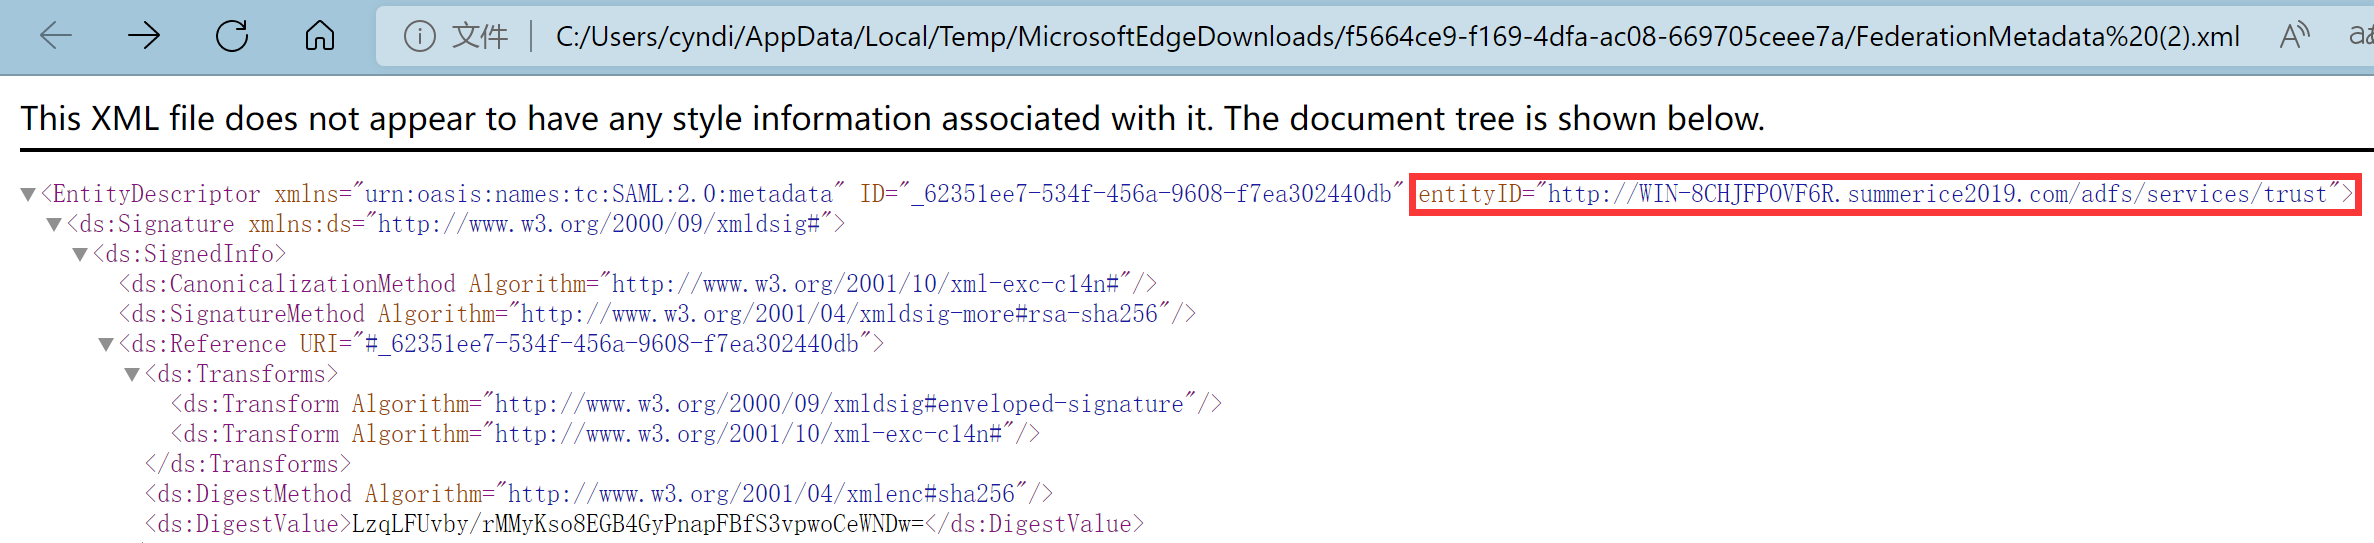Click the browser forward arrow
The image size is (2374, 543).
(x=144, y=37)
